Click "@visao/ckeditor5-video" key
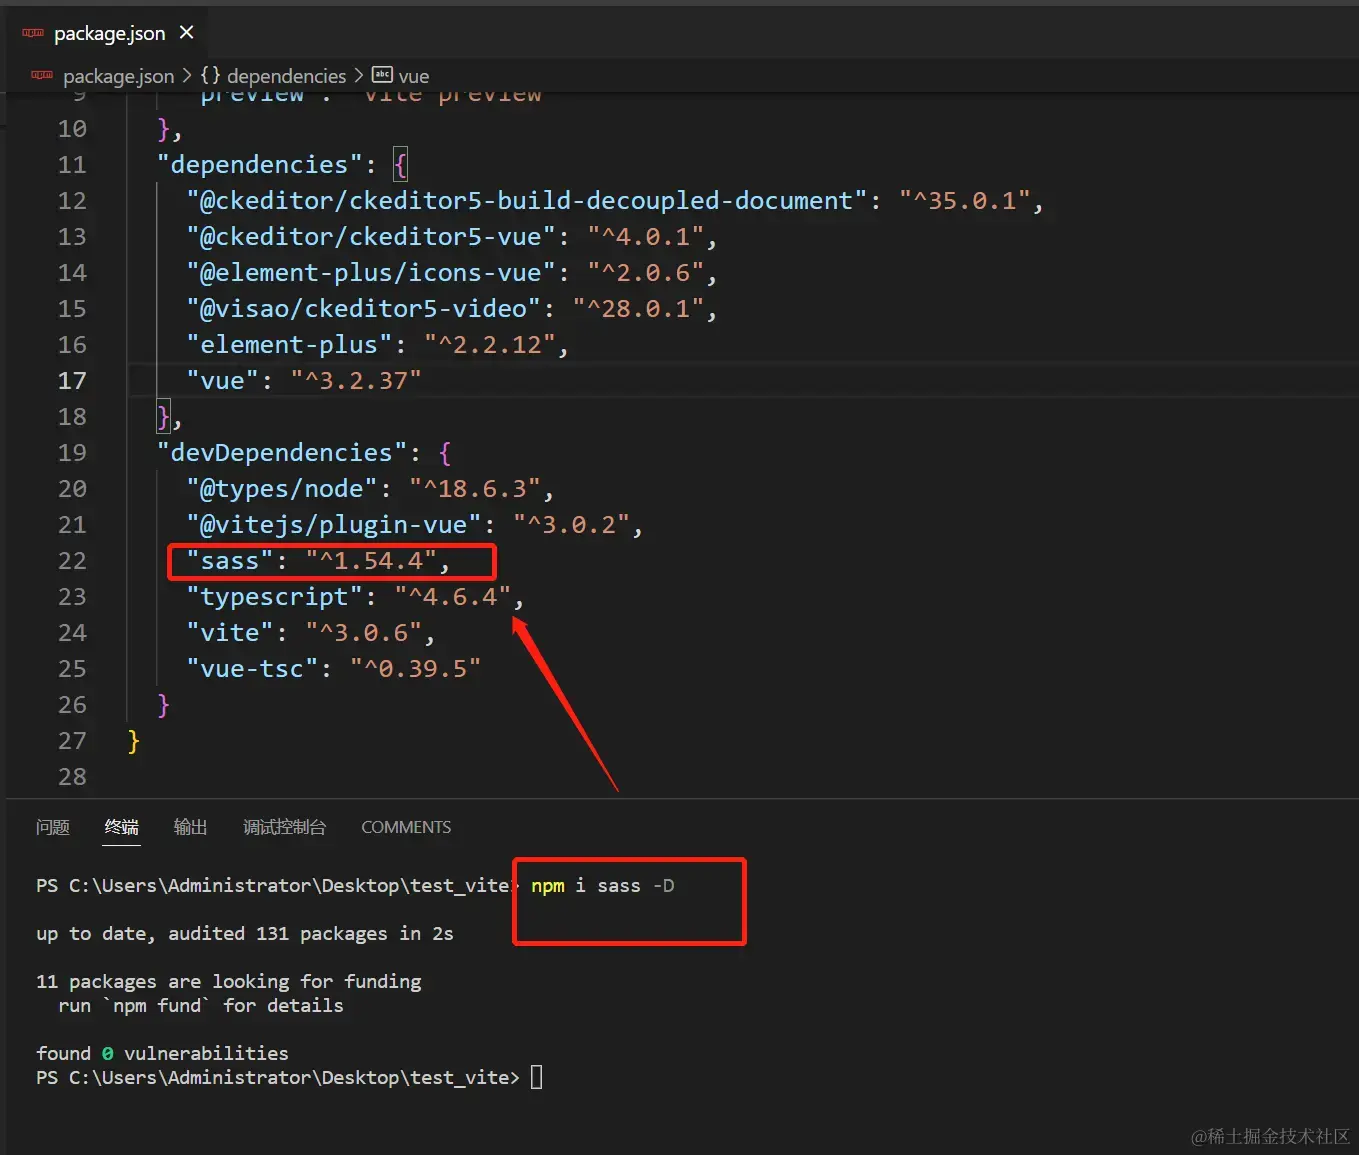The height and width of the screenshot is (1155, 1359). coord(364,309)
